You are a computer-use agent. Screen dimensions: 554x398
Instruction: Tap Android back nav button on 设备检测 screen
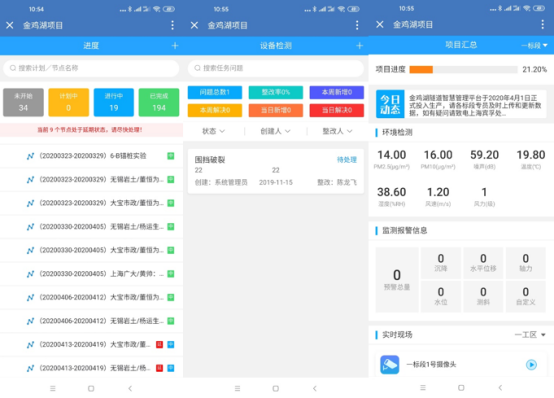[x=315, y=388]
